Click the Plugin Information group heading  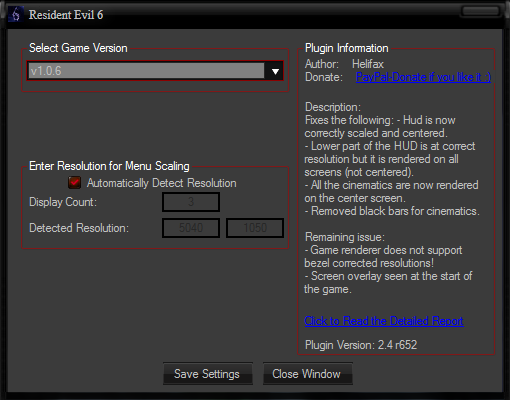coord(347,48)
